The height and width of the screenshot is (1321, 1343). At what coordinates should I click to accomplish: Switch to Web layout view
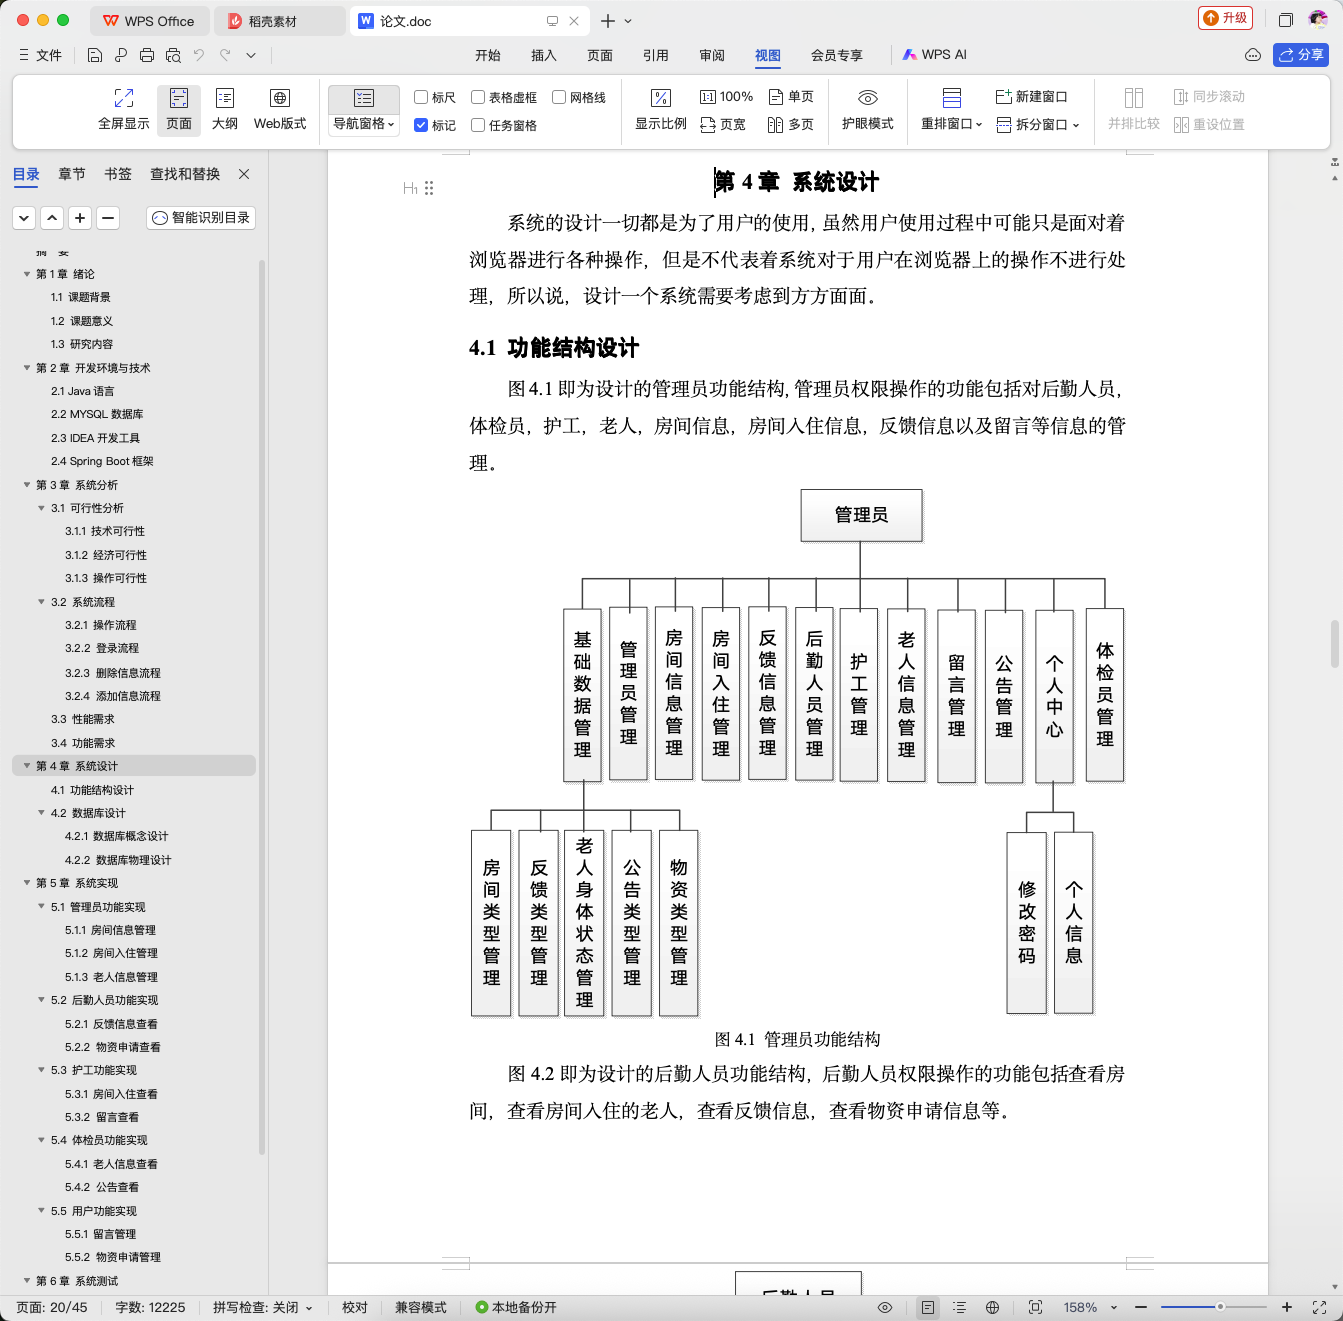click(280, 109)
